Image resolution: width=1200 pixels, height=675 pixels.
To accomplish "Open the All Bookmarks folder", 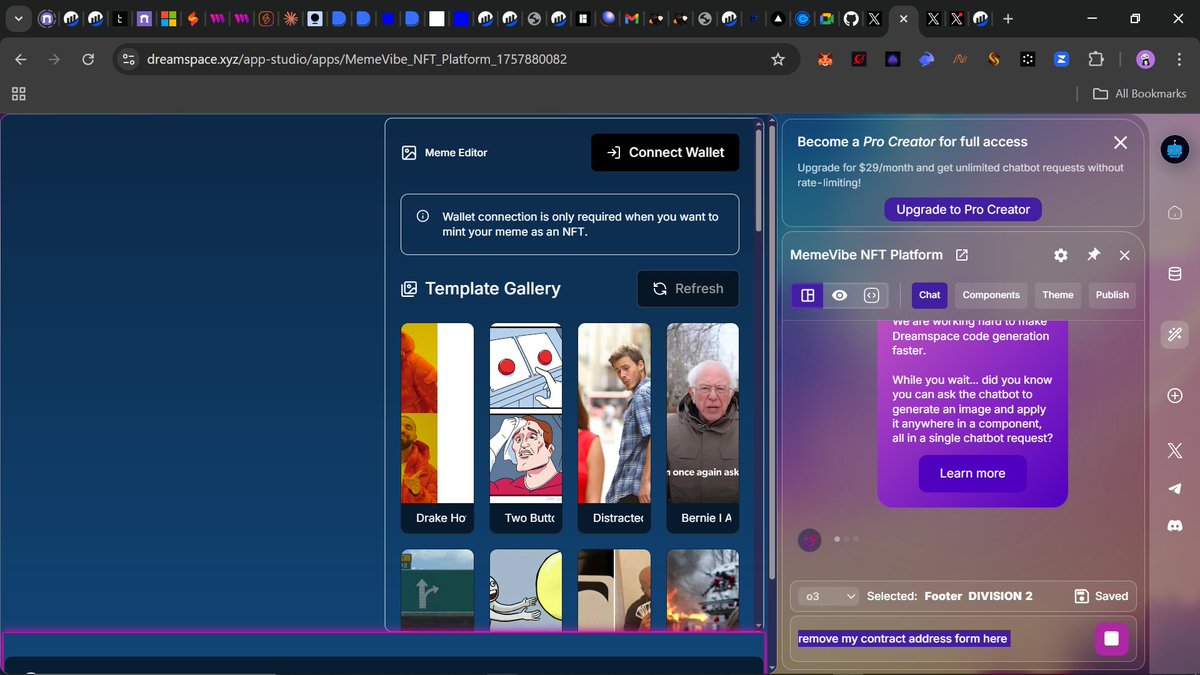I will point(1139,93).
